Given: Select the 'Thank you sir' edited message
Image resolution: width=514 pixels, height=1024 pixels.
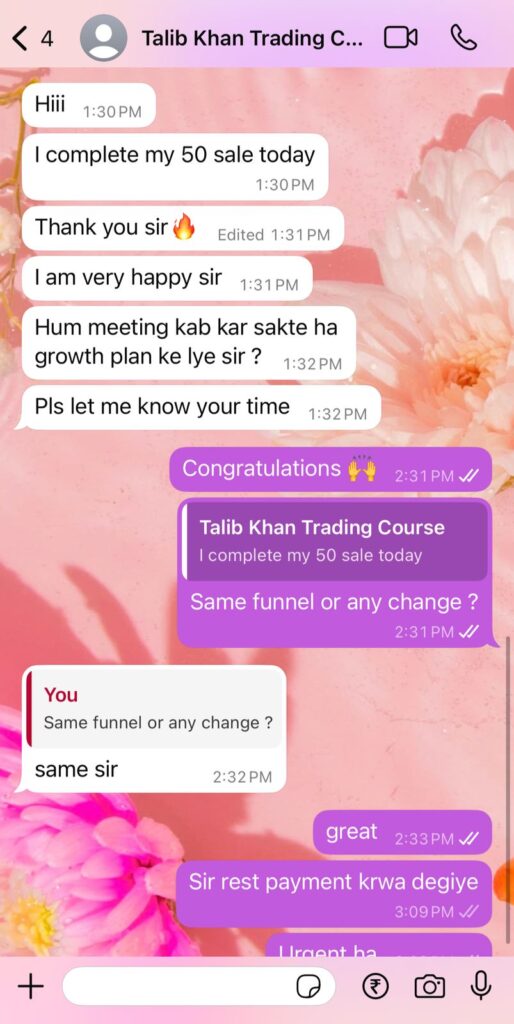Looking at the screenshot, I should [x=183, y=229].
